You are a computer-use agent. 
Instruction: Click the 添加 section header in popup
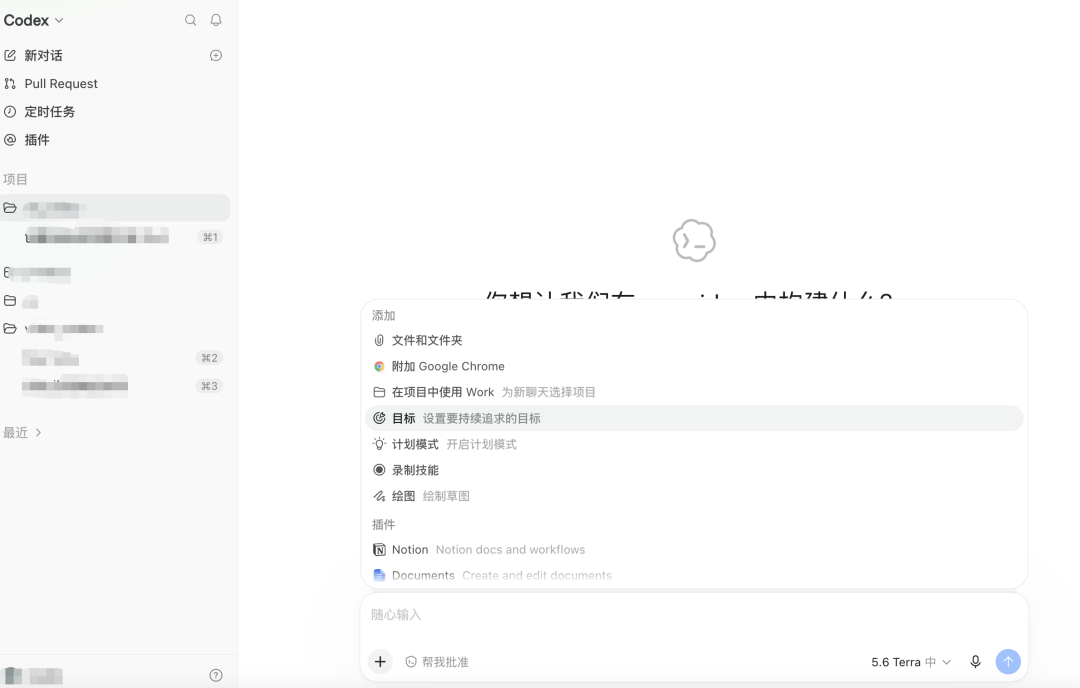point(384,315)
